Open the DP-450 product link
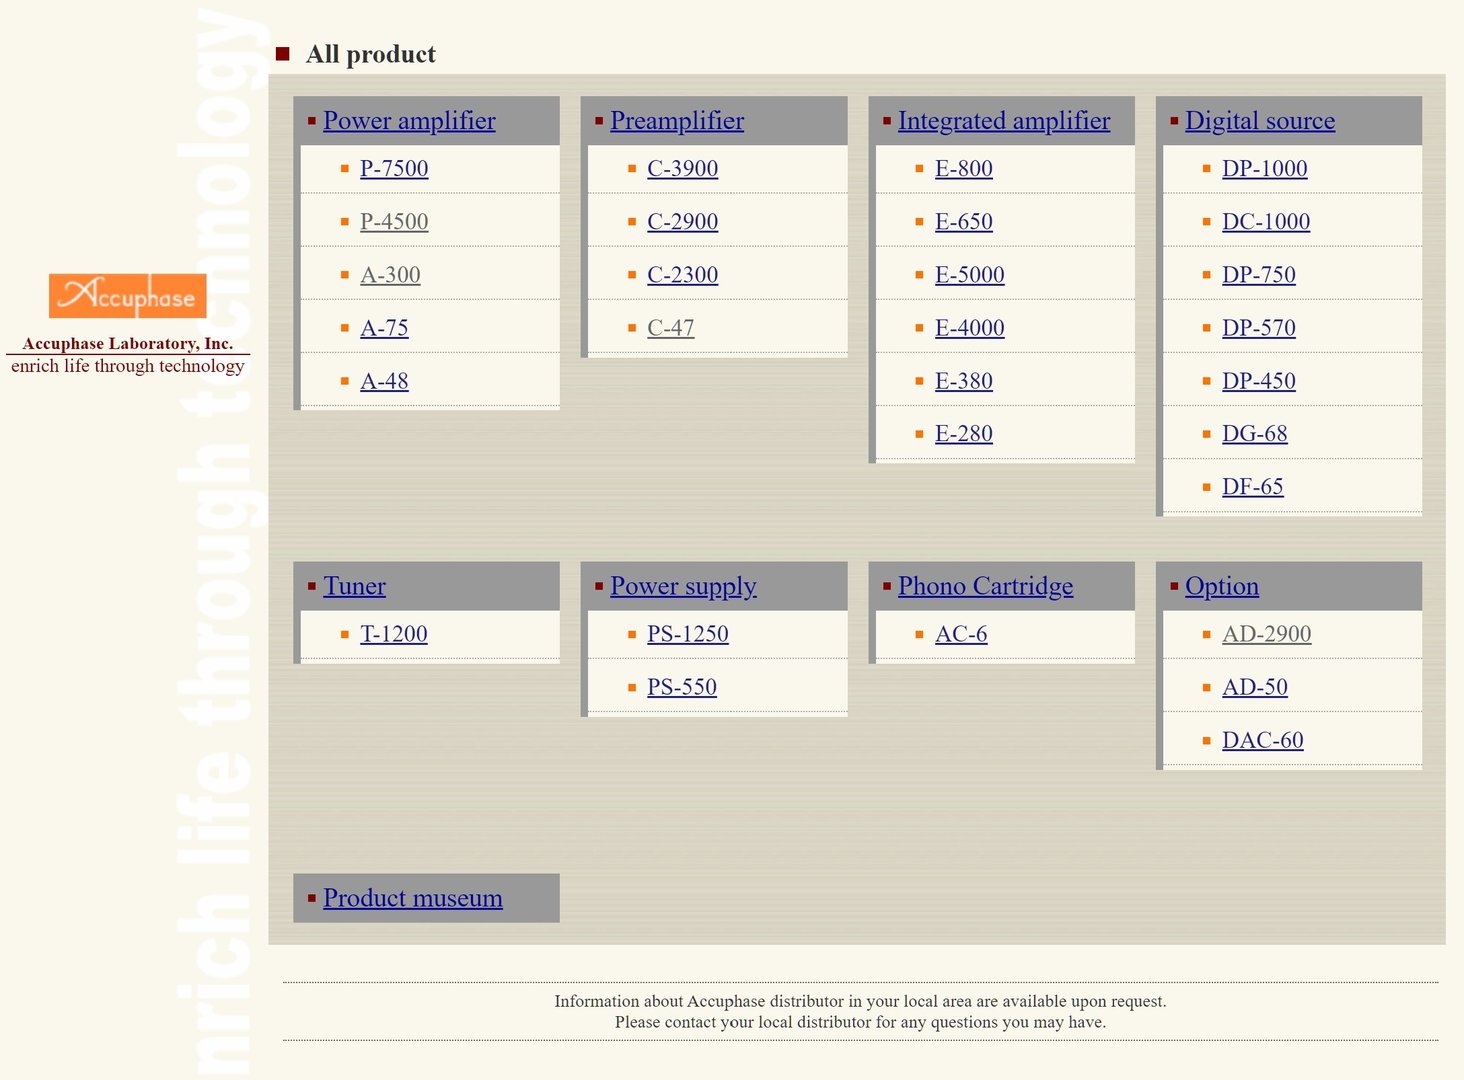 [1259, 381]
